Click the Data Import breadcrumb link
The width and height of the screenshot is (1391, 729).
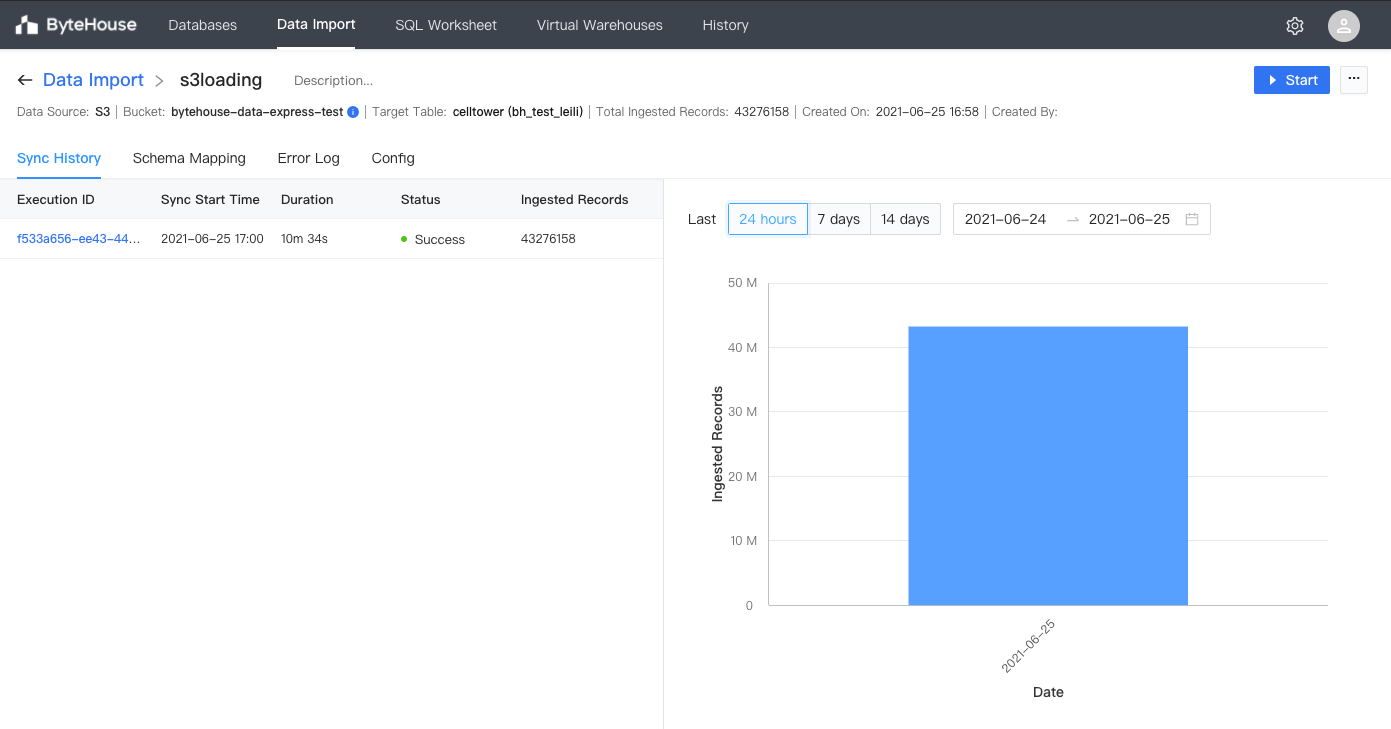tap(93, 80)
